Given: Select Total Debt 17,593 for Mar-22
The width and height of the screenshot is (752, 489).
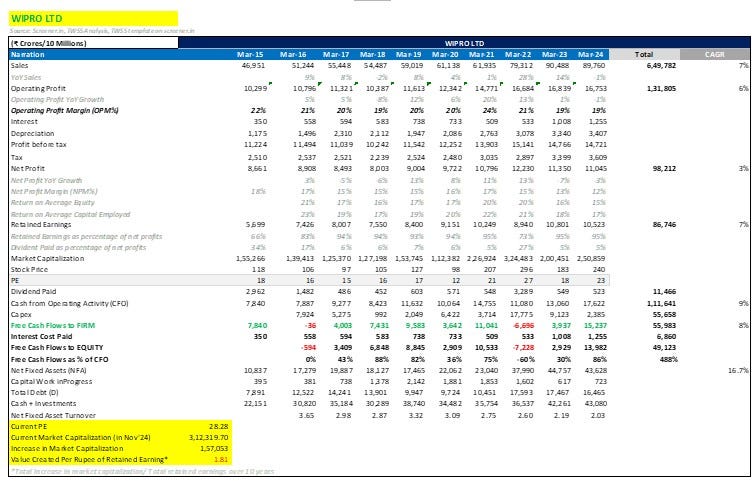Looking at the screenshot, I should (523, 392).
